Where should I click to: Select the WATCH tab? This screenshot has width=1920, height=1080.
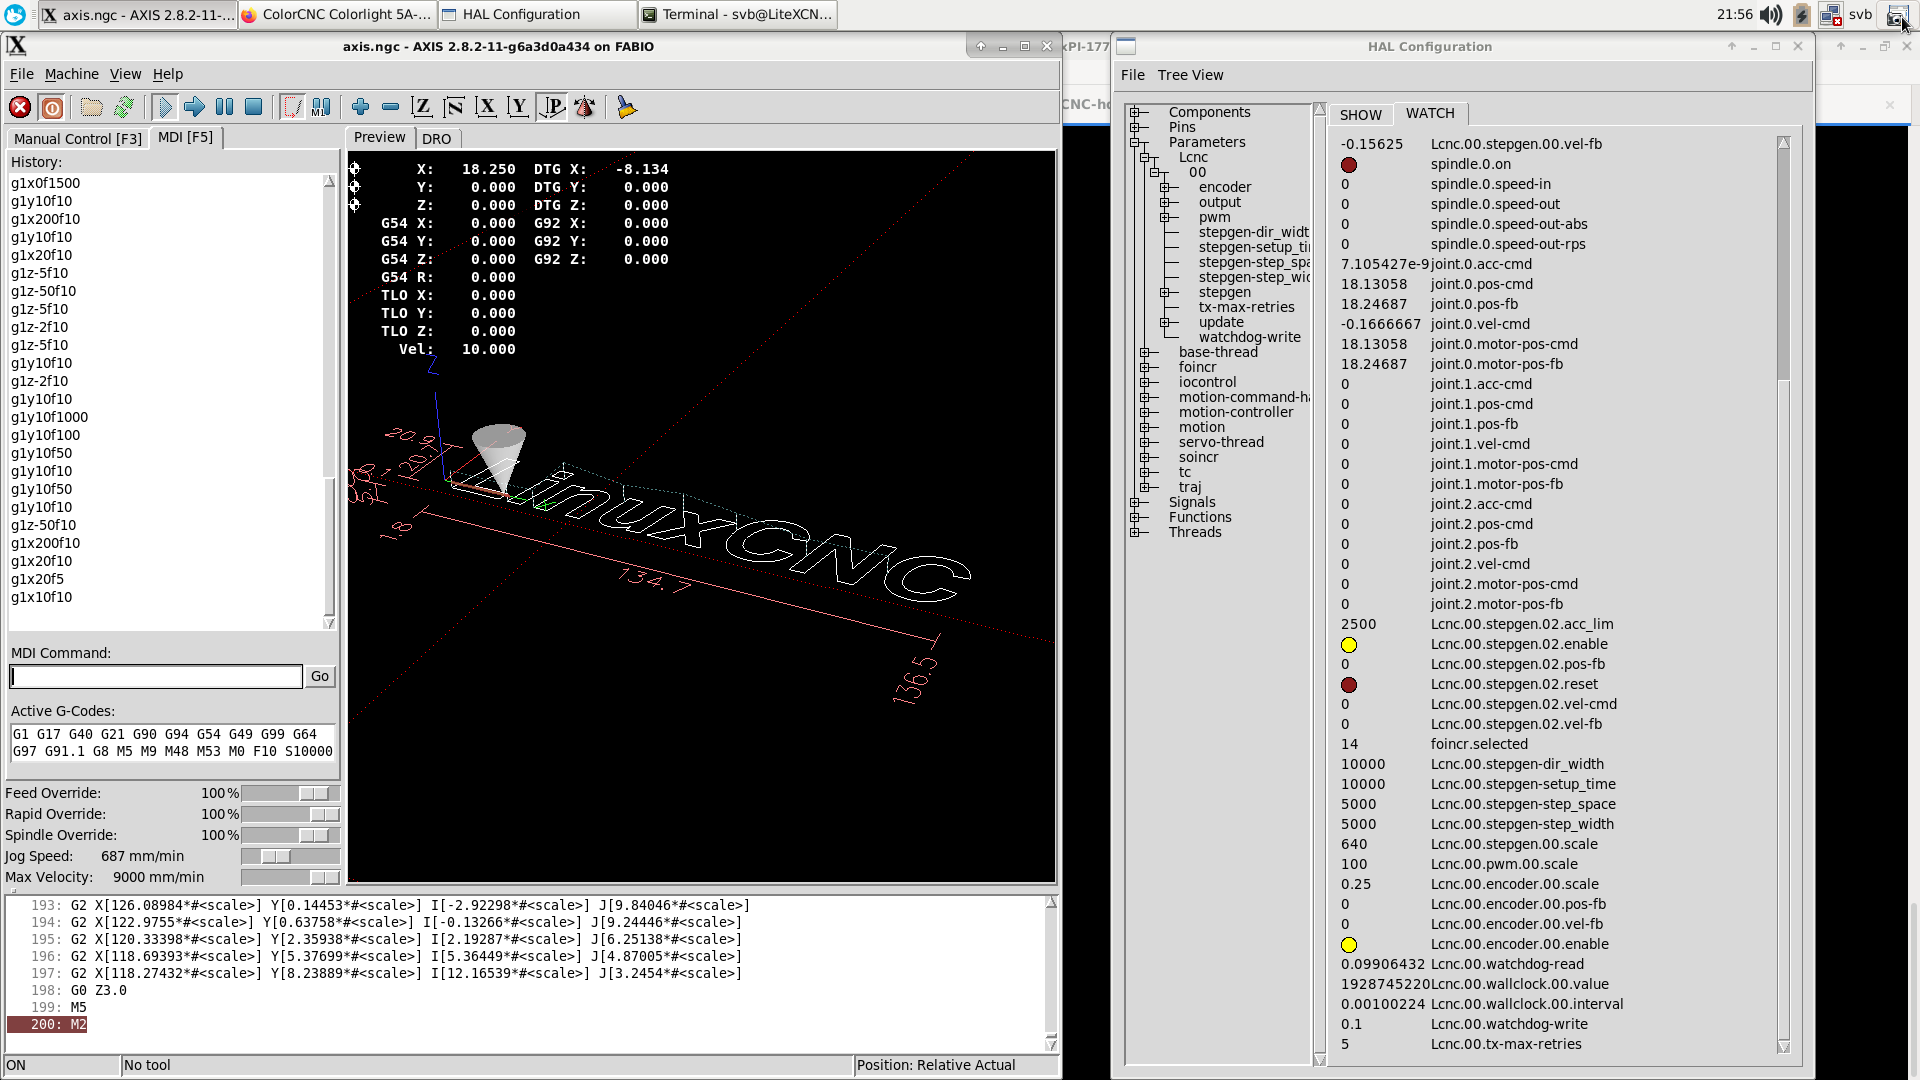(x=1430, y=113)
